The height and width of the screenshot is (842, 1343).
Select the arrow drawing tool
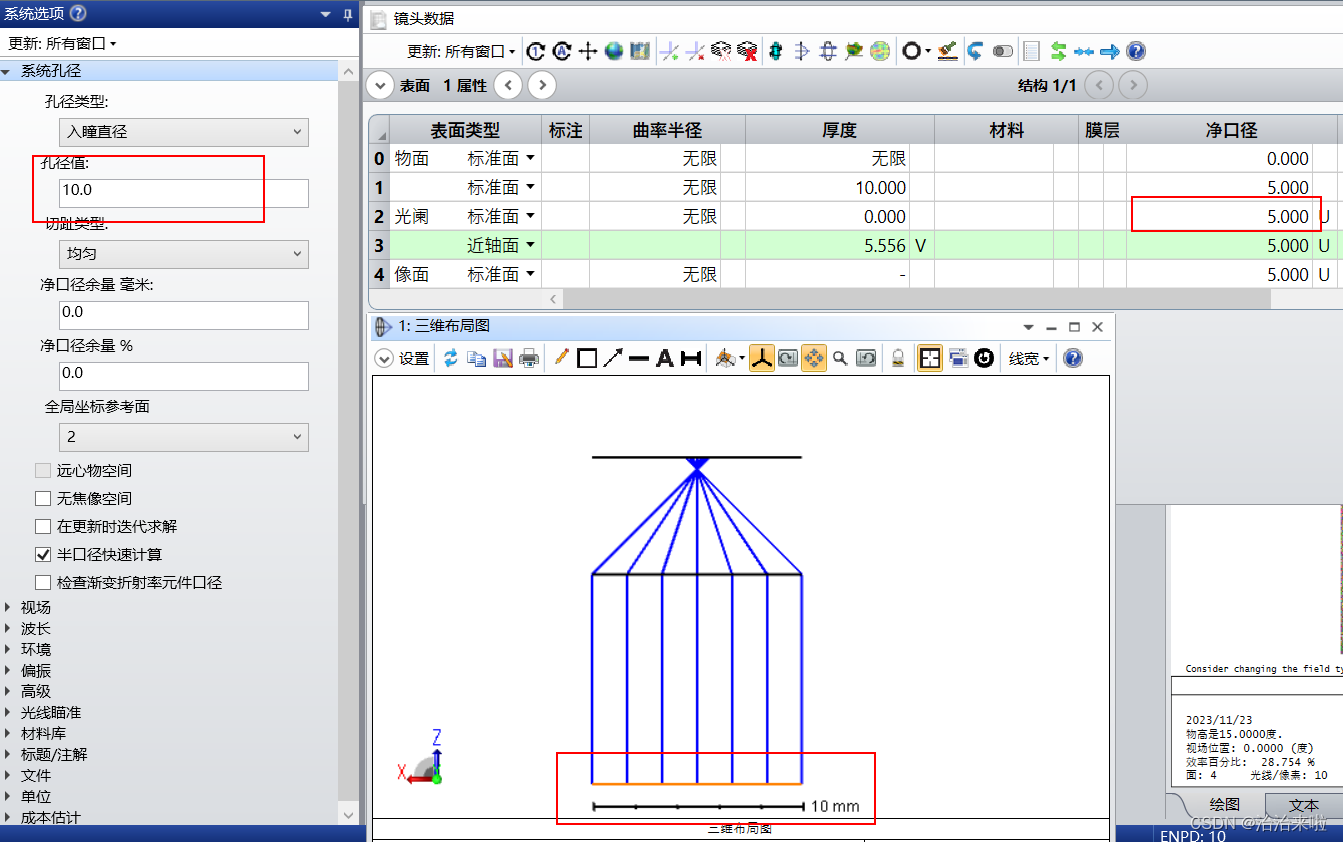click(x=613, y=358)
